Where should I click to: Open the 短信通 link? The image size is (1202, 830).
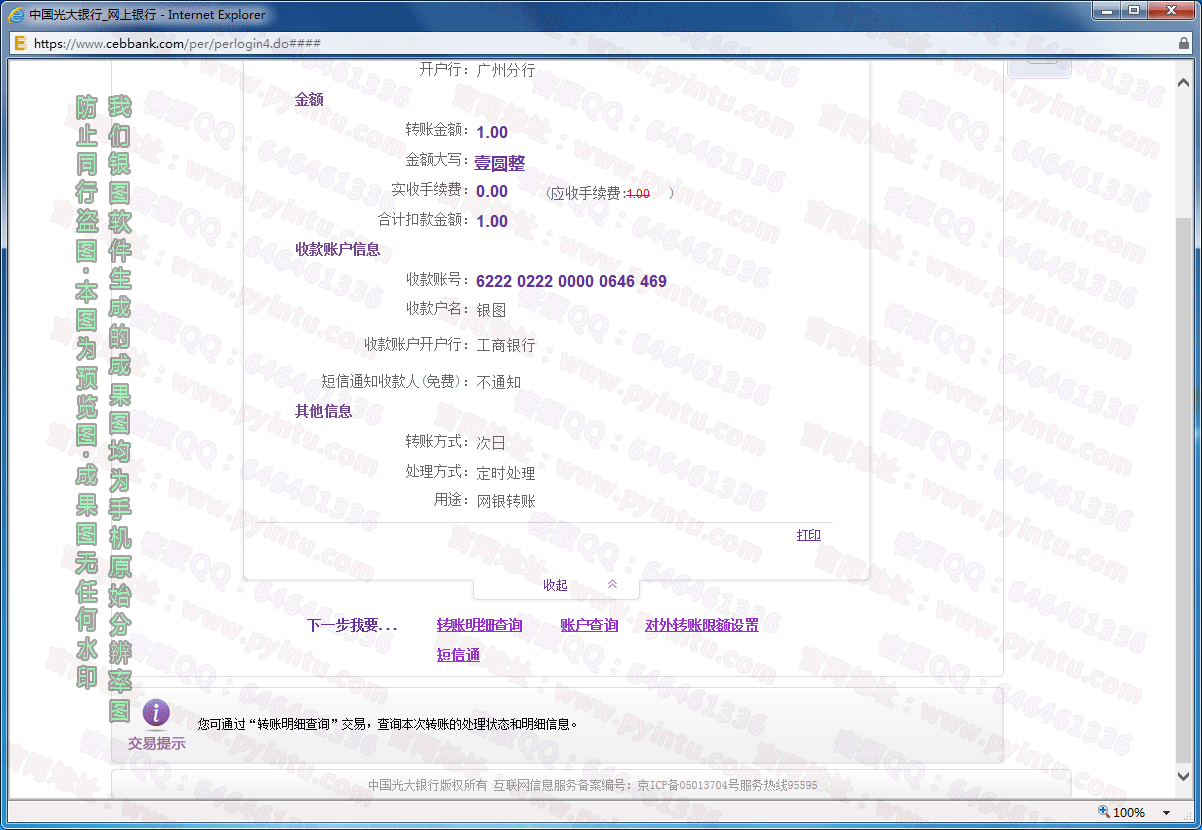(x=458, y=655)
